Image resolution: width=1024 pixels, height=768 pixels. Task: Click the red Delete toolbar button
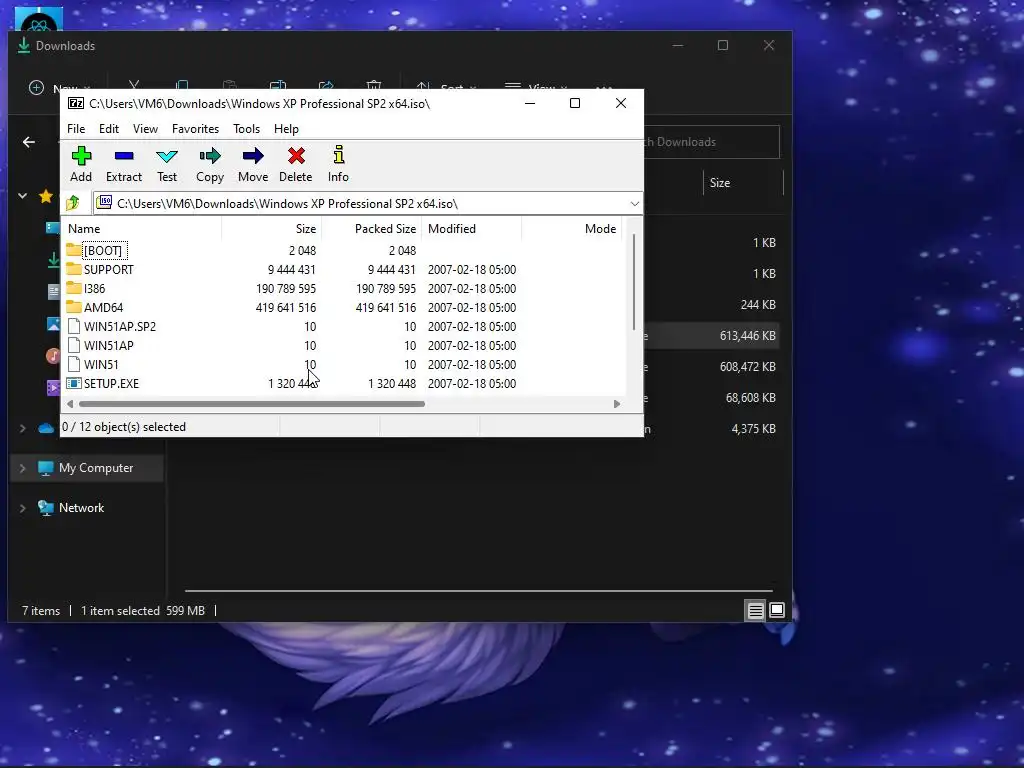click(x=296, y=164)
